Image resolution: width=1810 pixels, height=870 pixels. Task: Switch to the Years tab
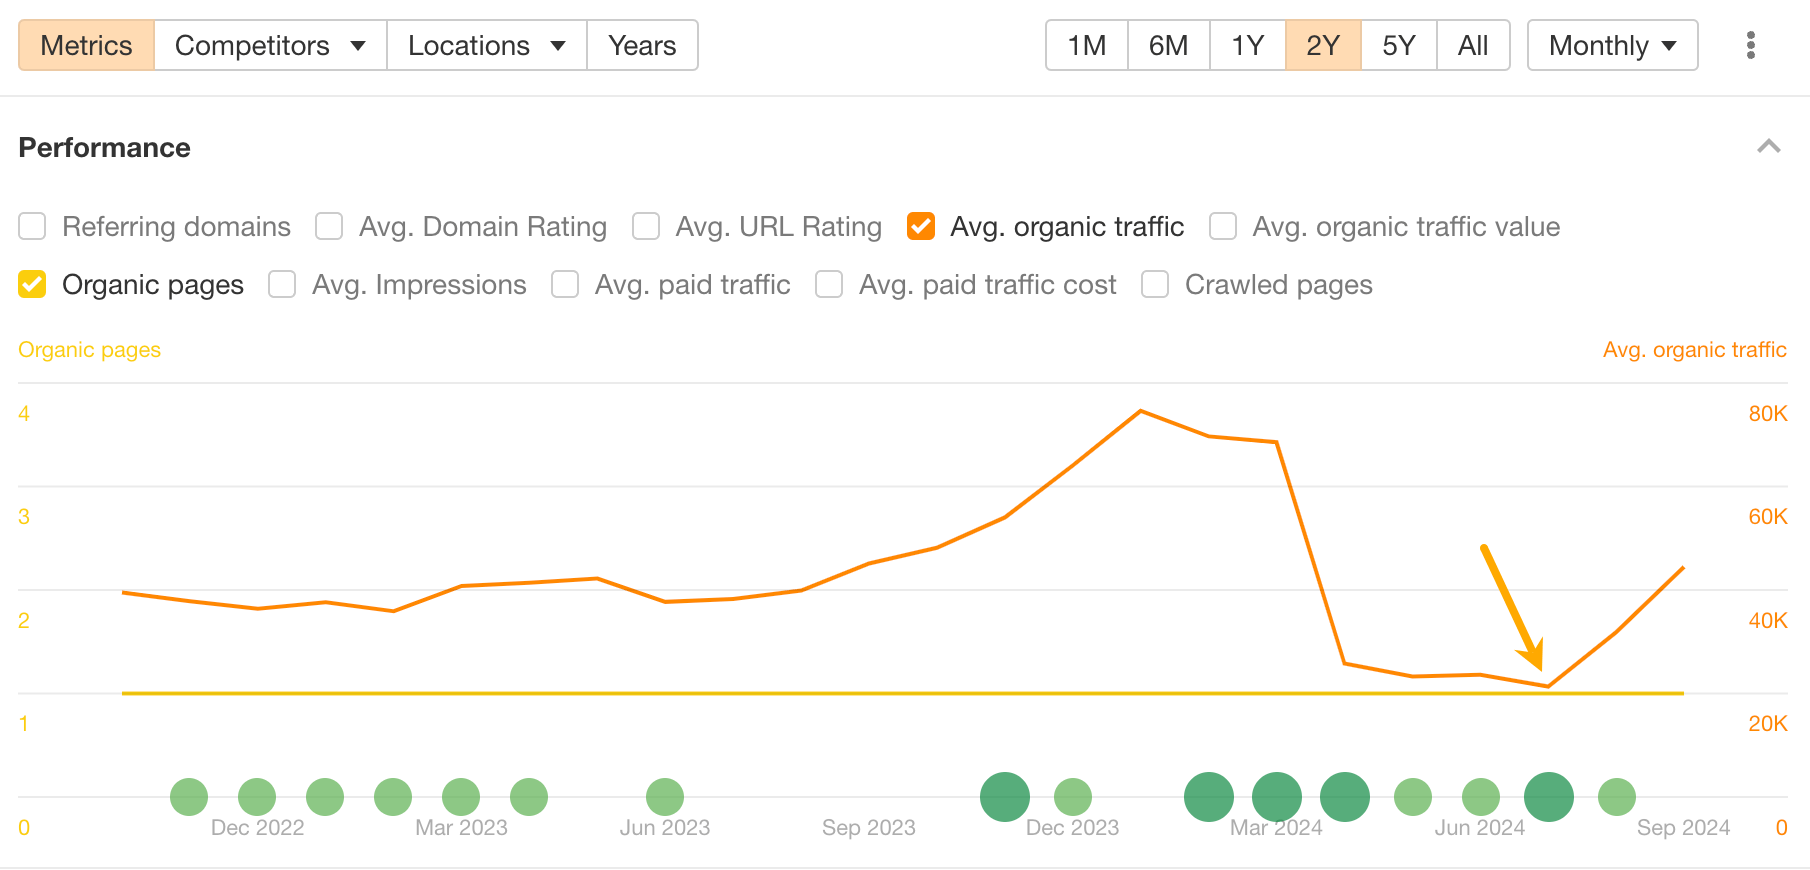click(x=642, y=45)
